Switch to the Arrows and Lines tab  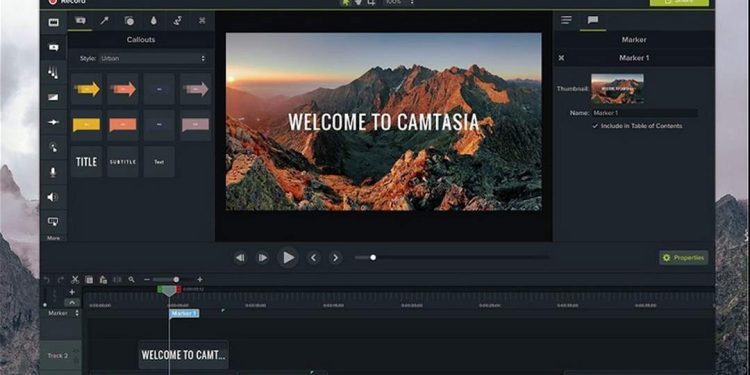(x=104, y=21)
